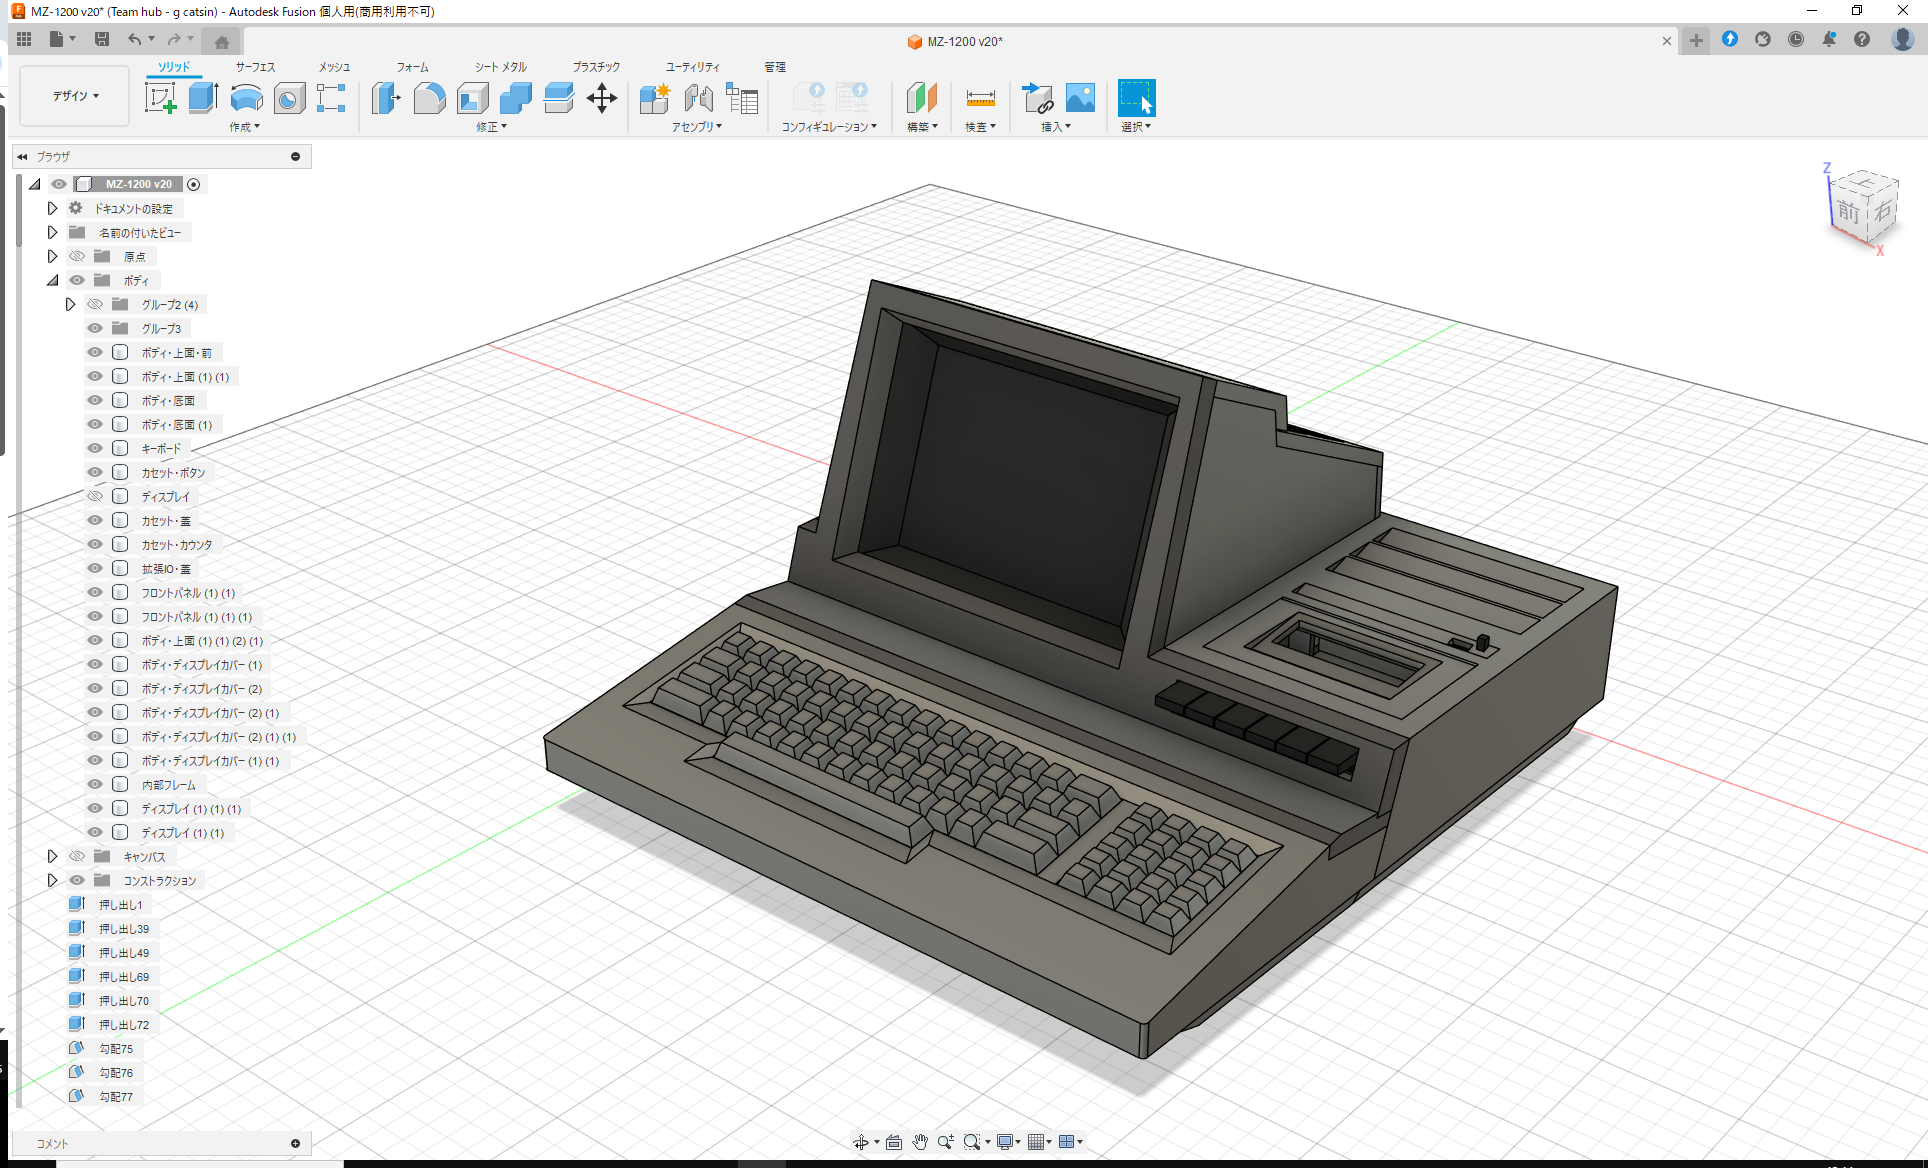
Task: Select the Revolve tool
Action: 247,98
